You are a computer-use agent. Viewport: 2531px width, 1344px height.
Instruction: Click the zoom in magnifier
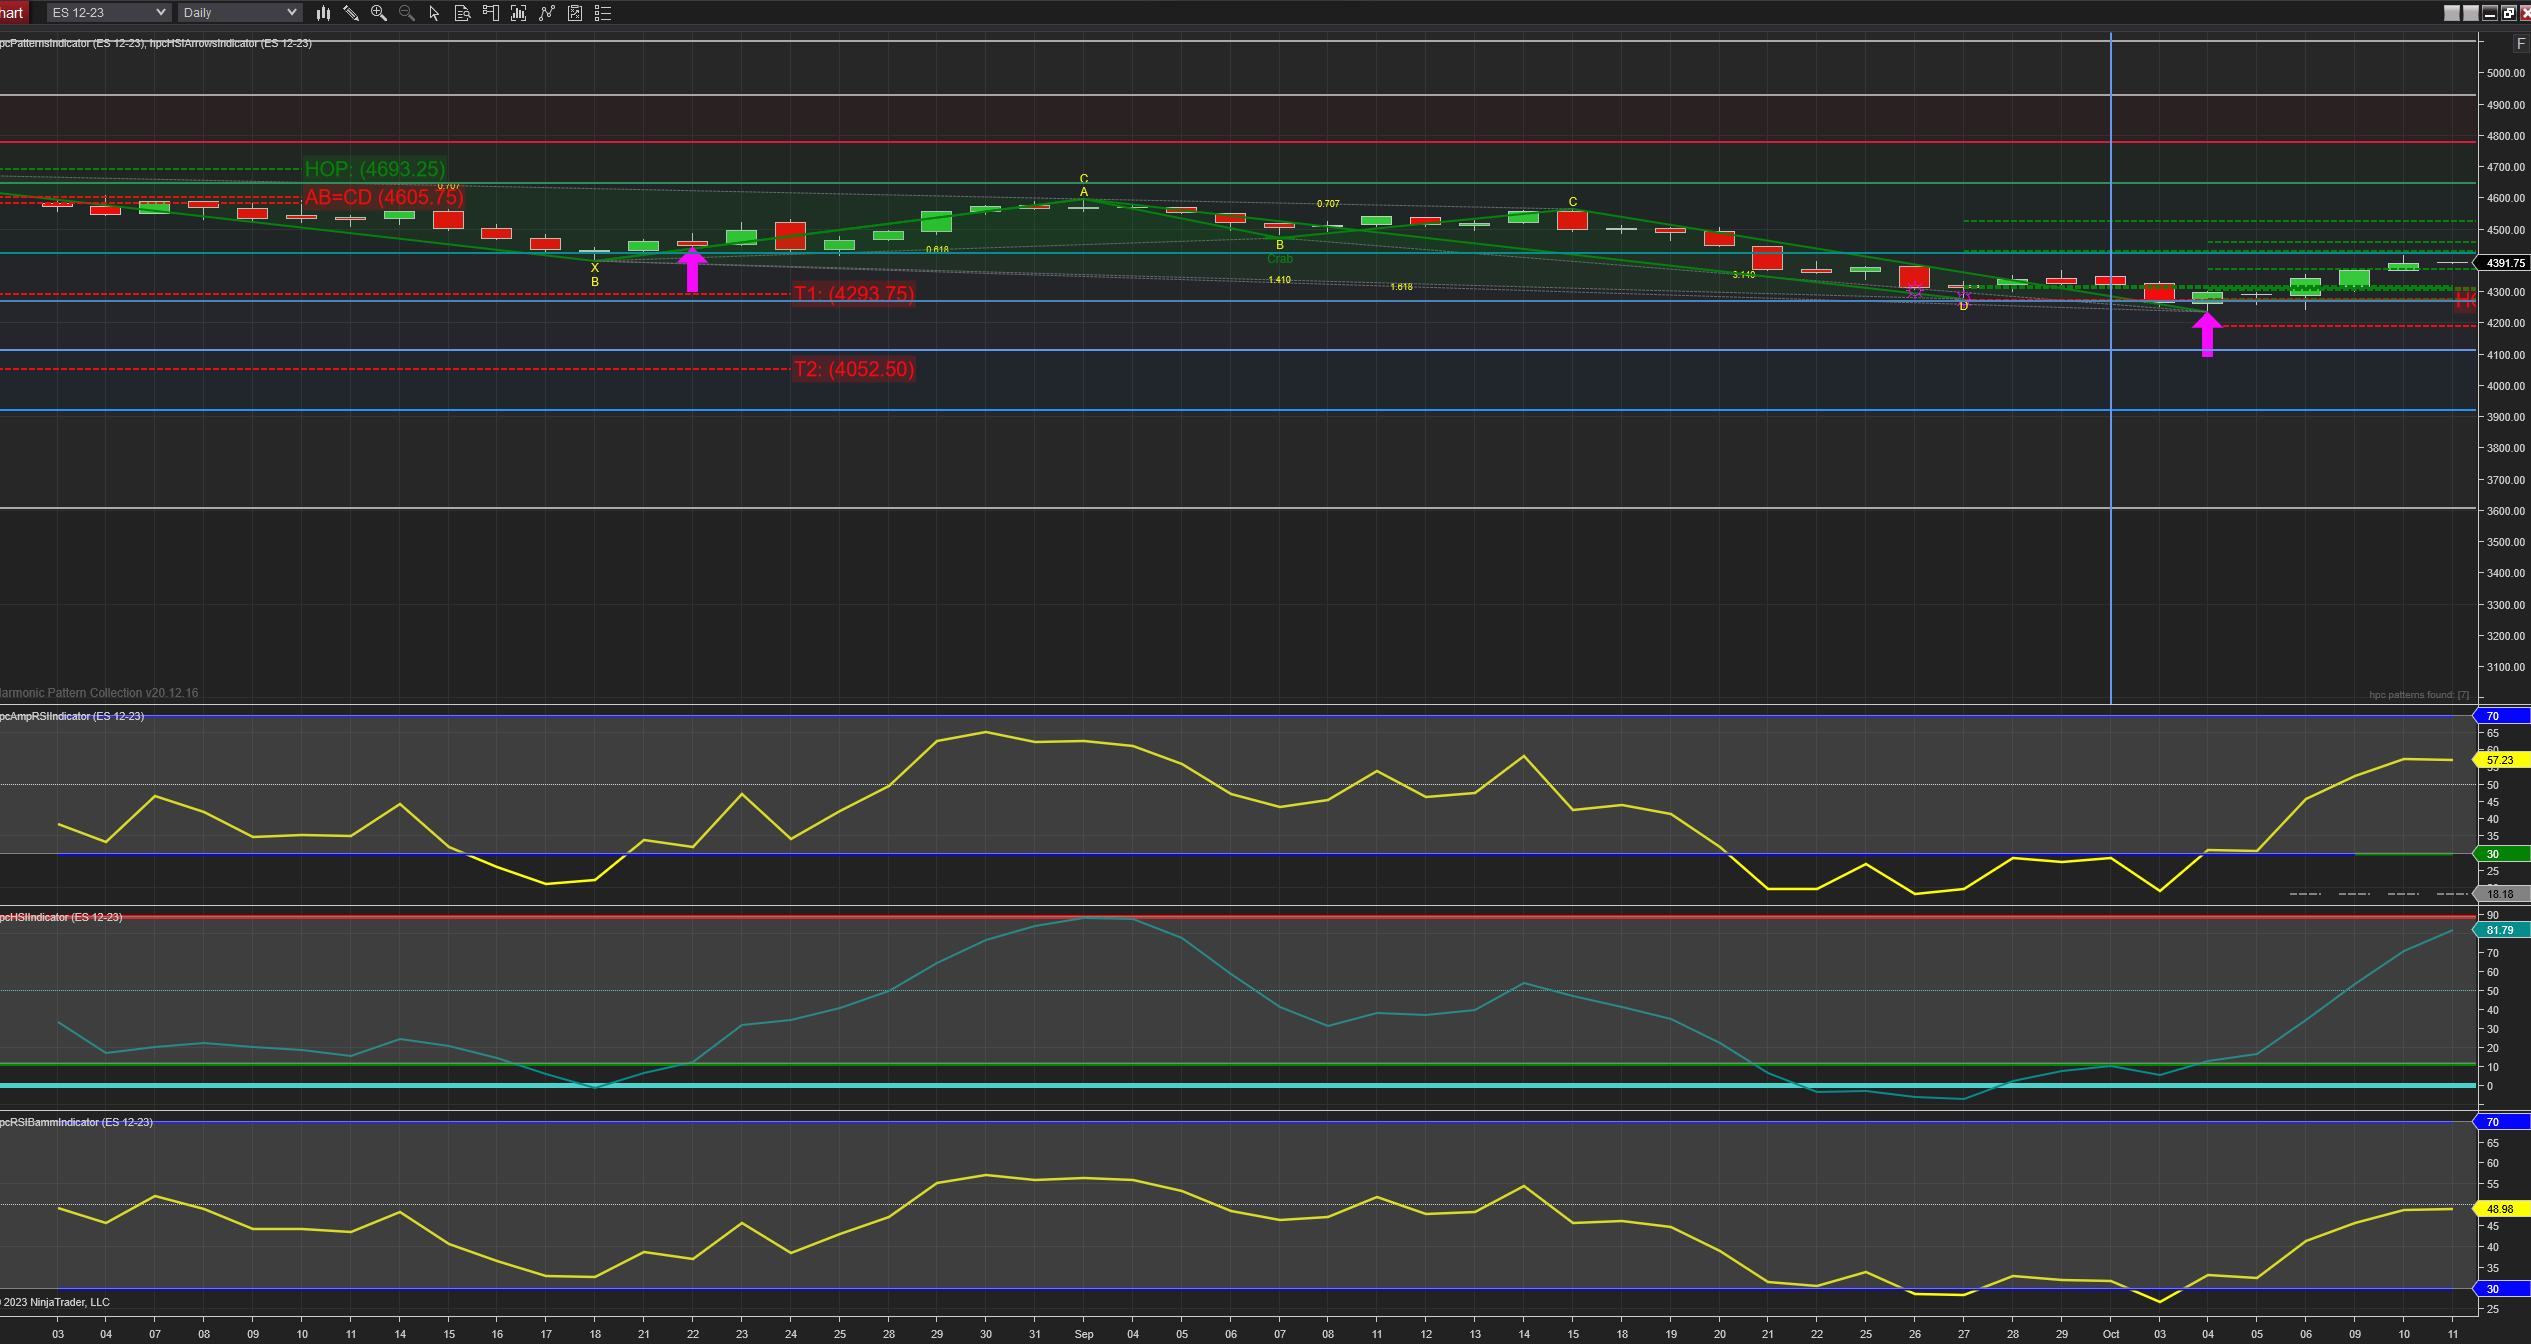pos(379,13)
